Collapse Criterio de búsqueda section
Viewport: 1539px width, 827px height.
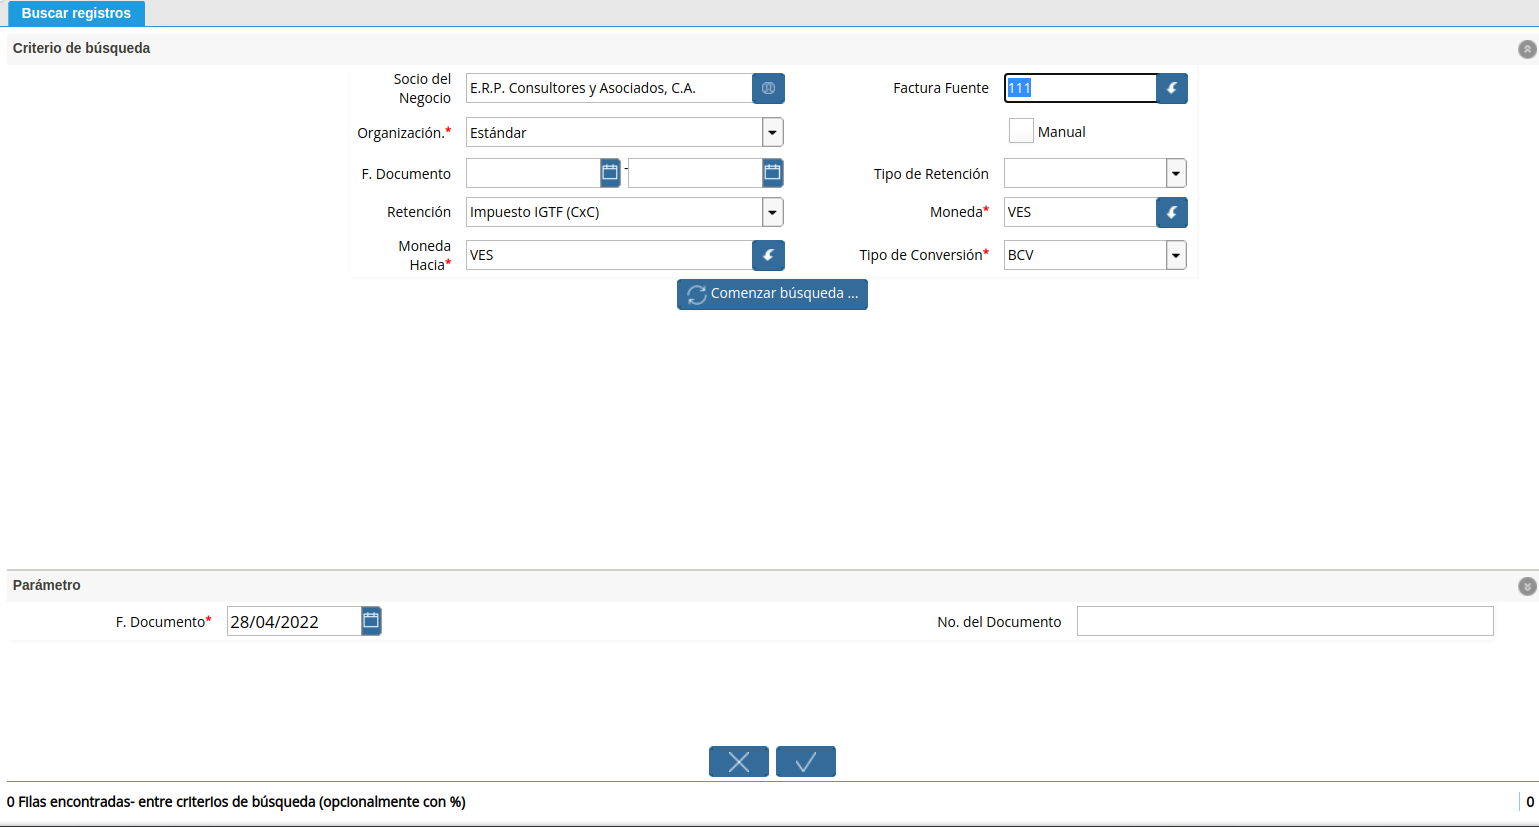click(1527, 49)
